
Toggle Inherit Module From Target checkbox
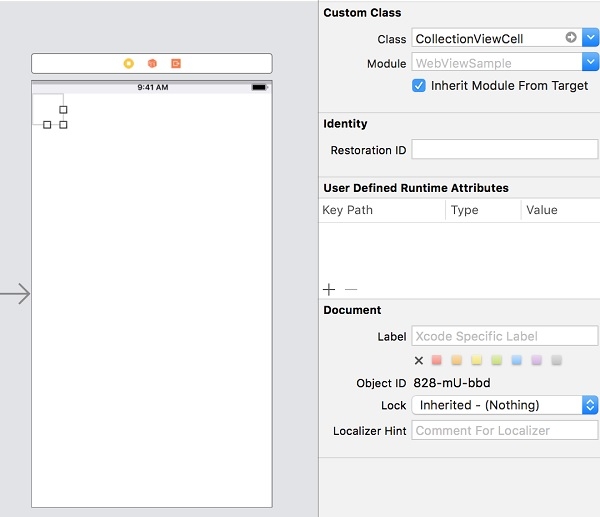[419, 86]
